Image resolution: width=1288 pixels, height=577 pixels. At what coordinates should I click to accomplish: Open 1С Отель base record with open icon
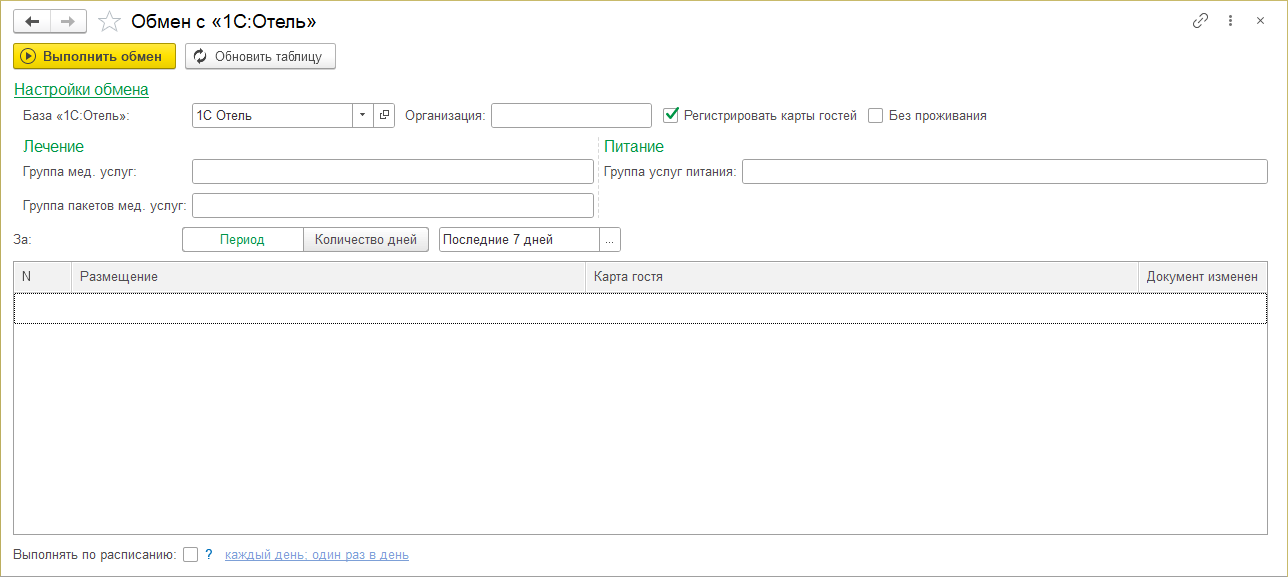tap(385, 115)
